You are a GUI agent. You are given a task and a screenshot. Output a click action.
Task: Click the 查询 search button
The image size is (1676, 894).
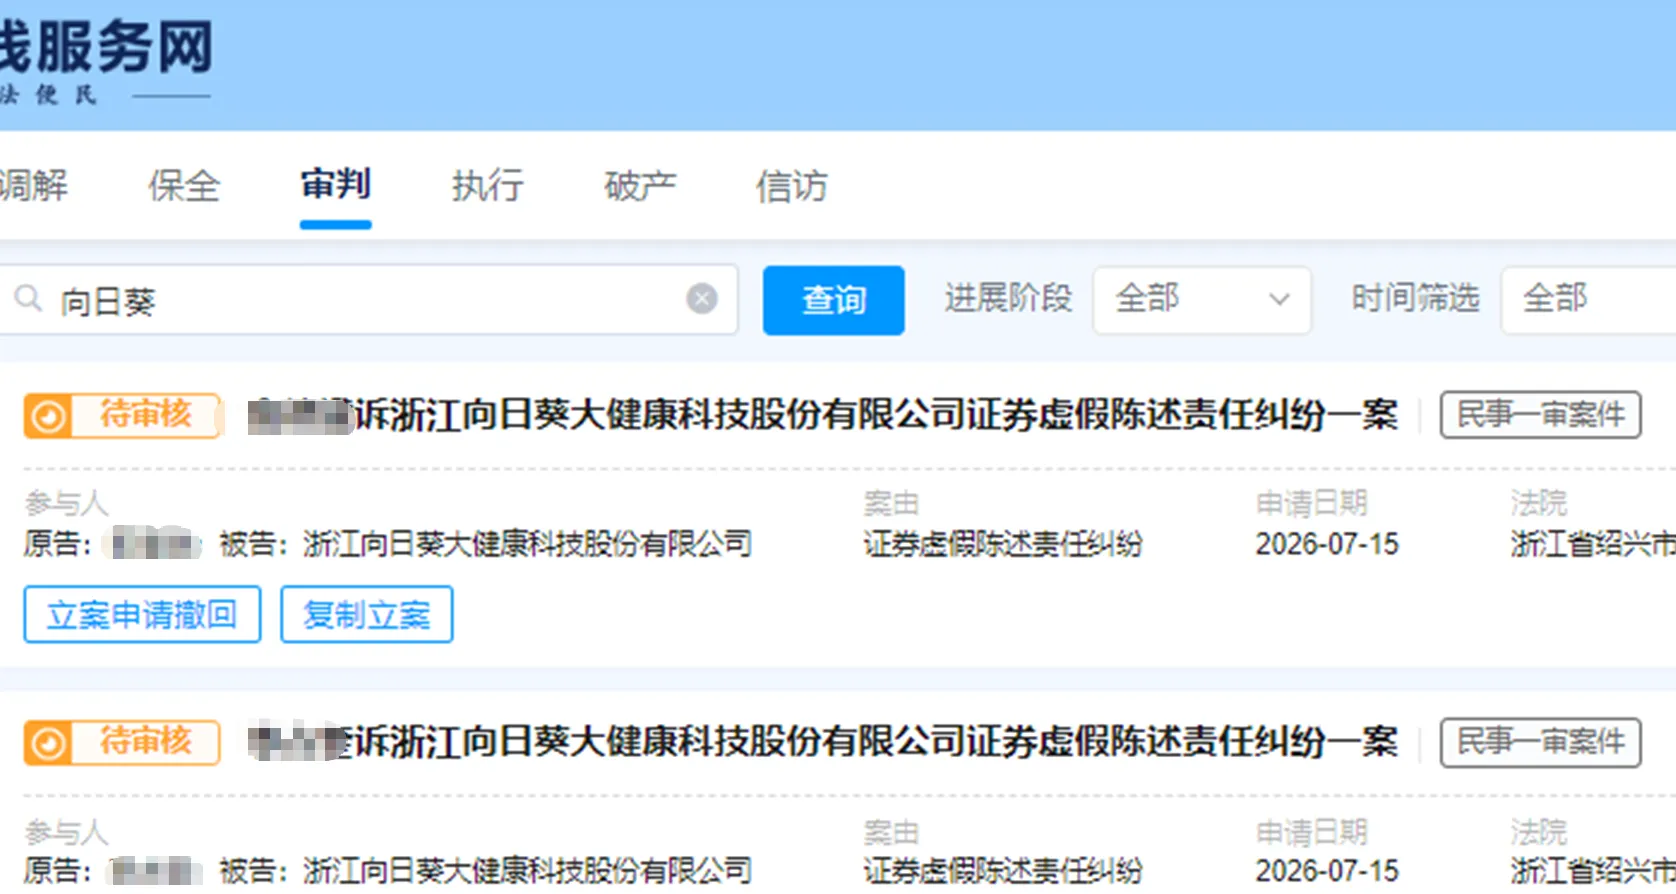(833, 300)
